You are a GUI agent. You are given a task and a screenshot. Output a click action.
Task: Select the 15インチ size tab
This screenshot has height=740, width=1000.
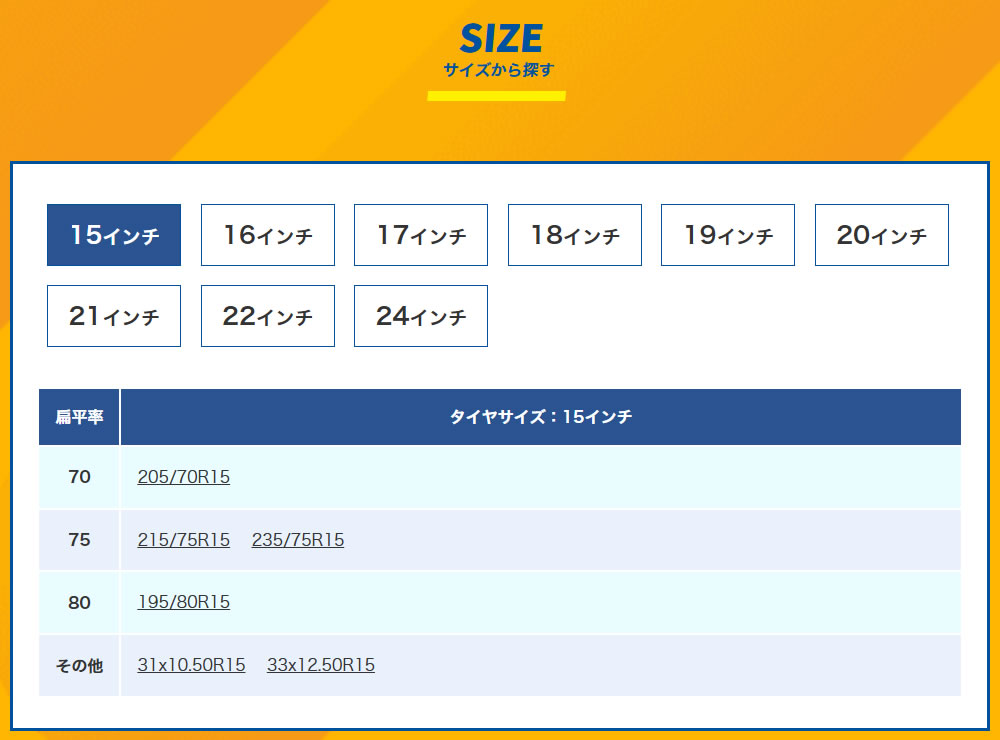pyautogui.click(x=114, y=235)
